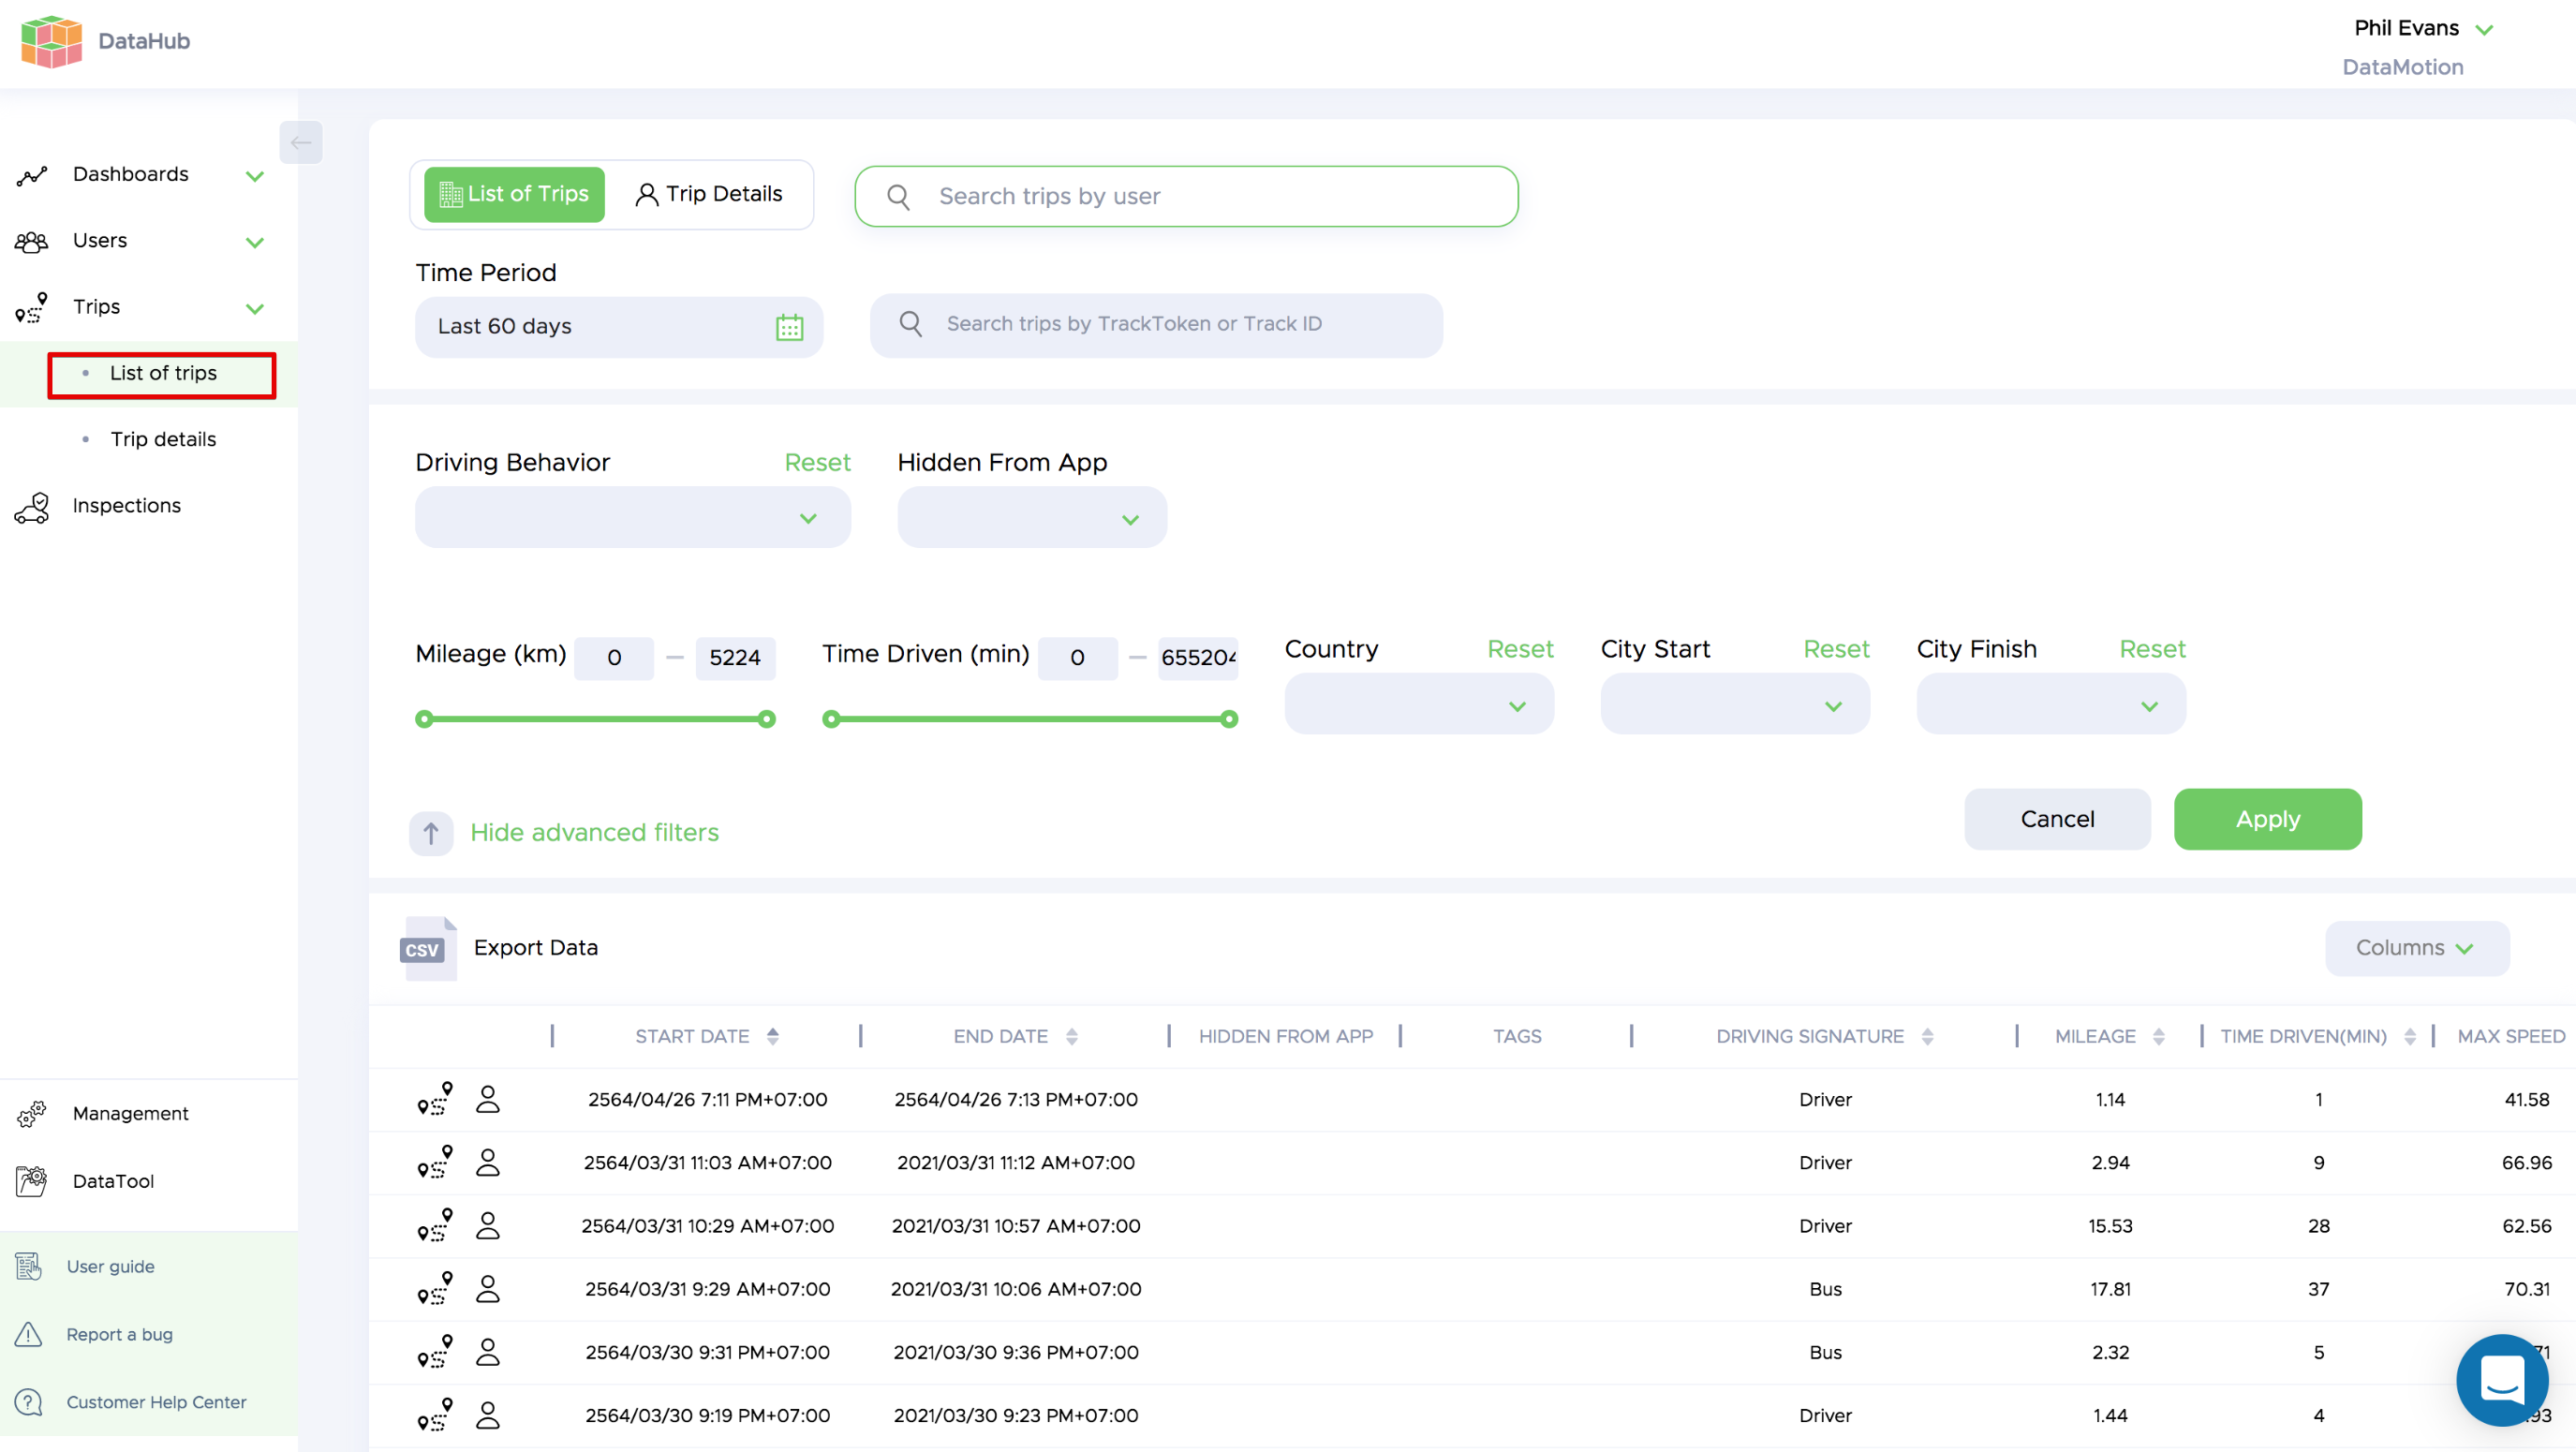Click the Customer Help Center question icon
Screen dimensions: 2576x1452
pos(29,1402)
